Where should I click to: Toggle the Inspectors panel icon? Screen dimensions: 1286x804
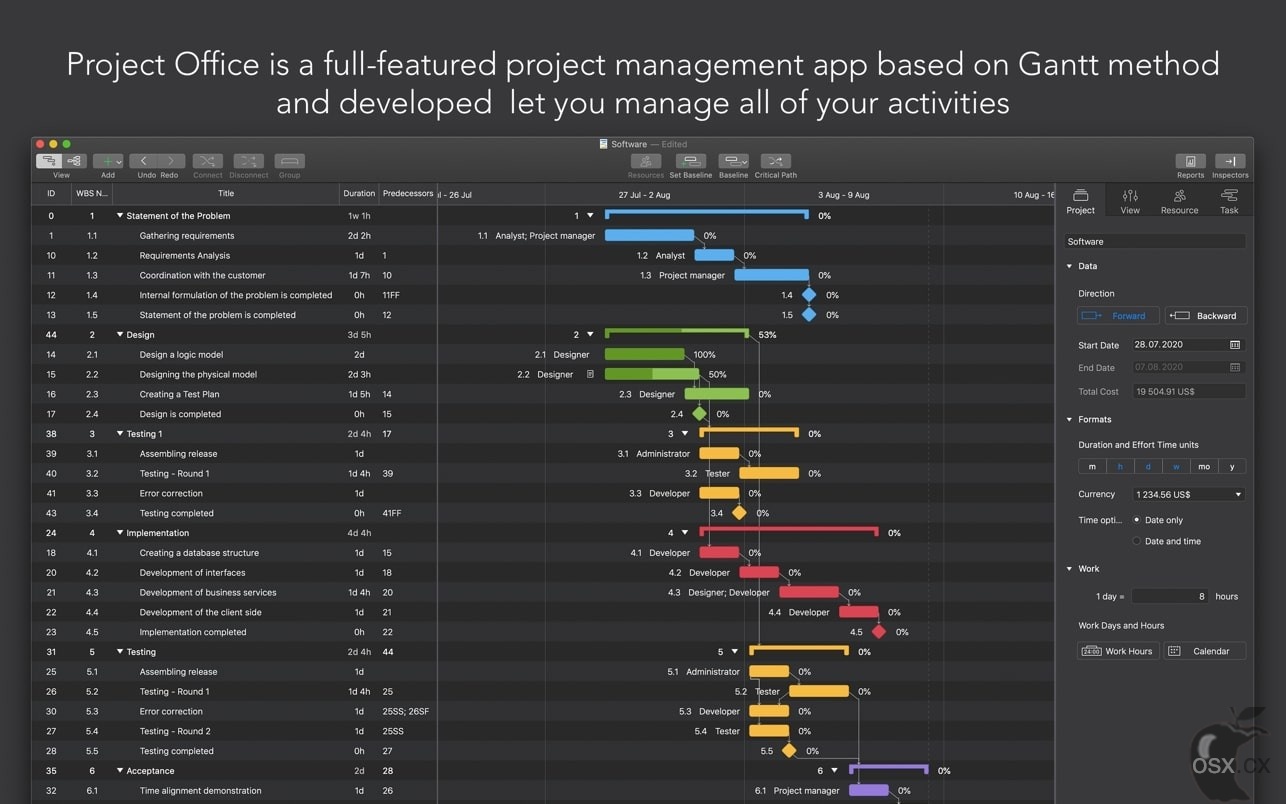point(1230,161)
